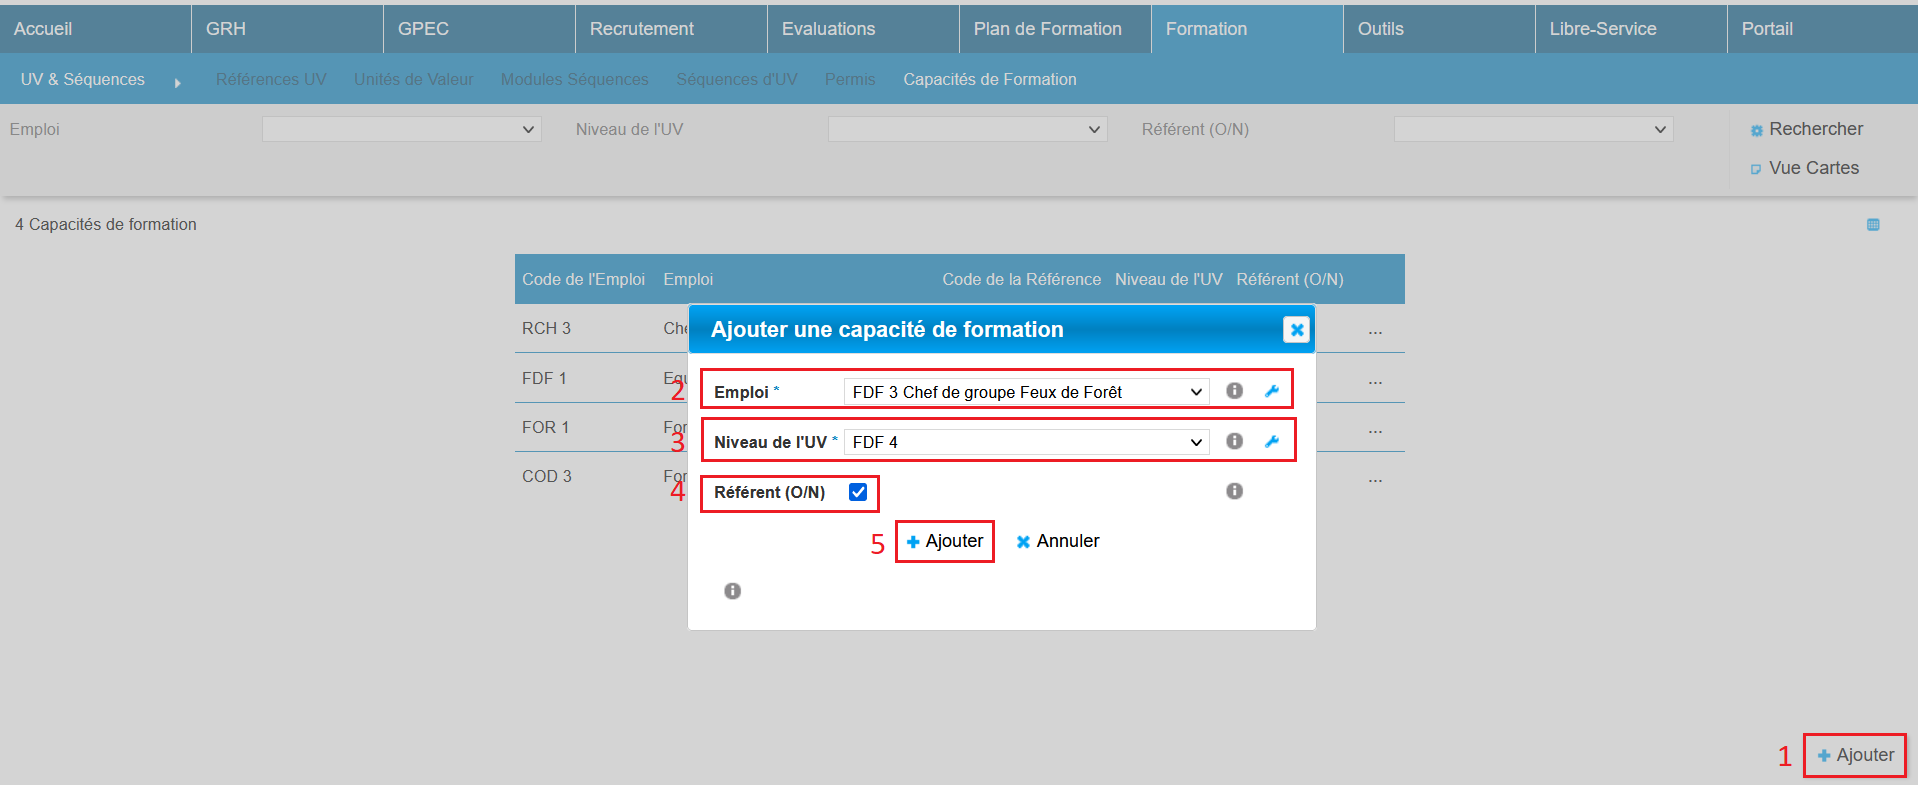
Task: Expand the Référent (O/N) filter dropdown
Action: [x=1533, y=129]
